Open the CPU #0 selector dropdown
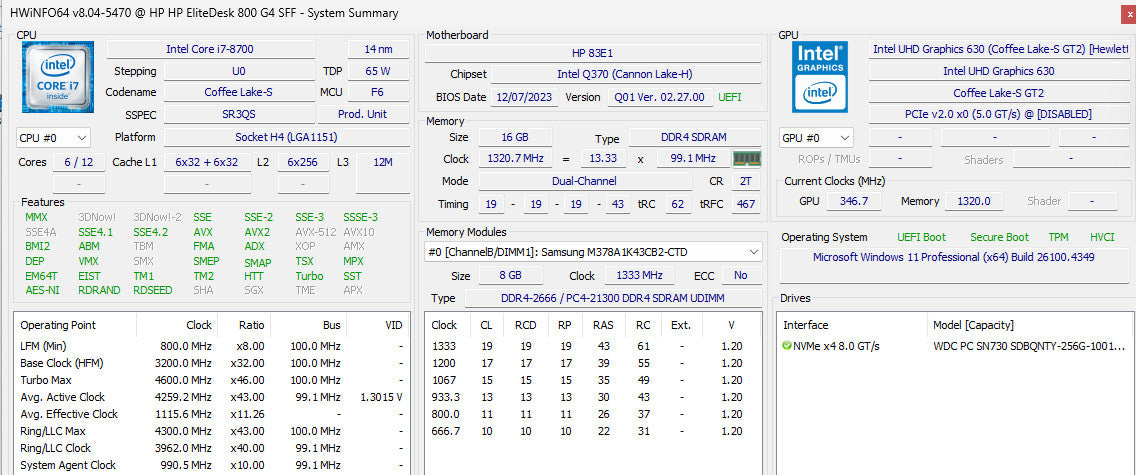Screen dimensions: 1136x475 (x=53, y=138)
